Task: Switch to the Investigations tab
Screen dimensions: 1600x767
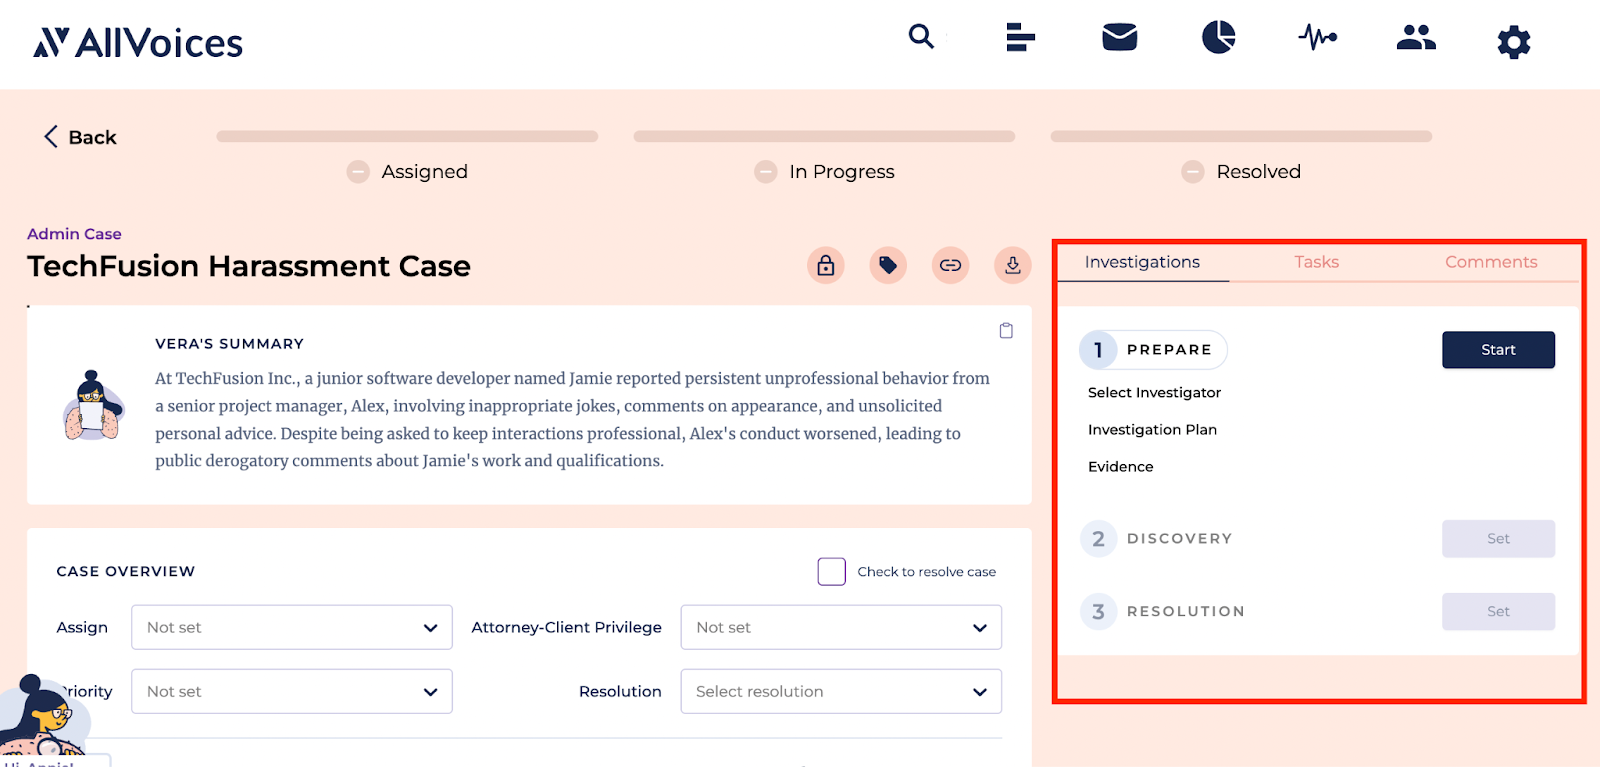Action: point(1143,262)
